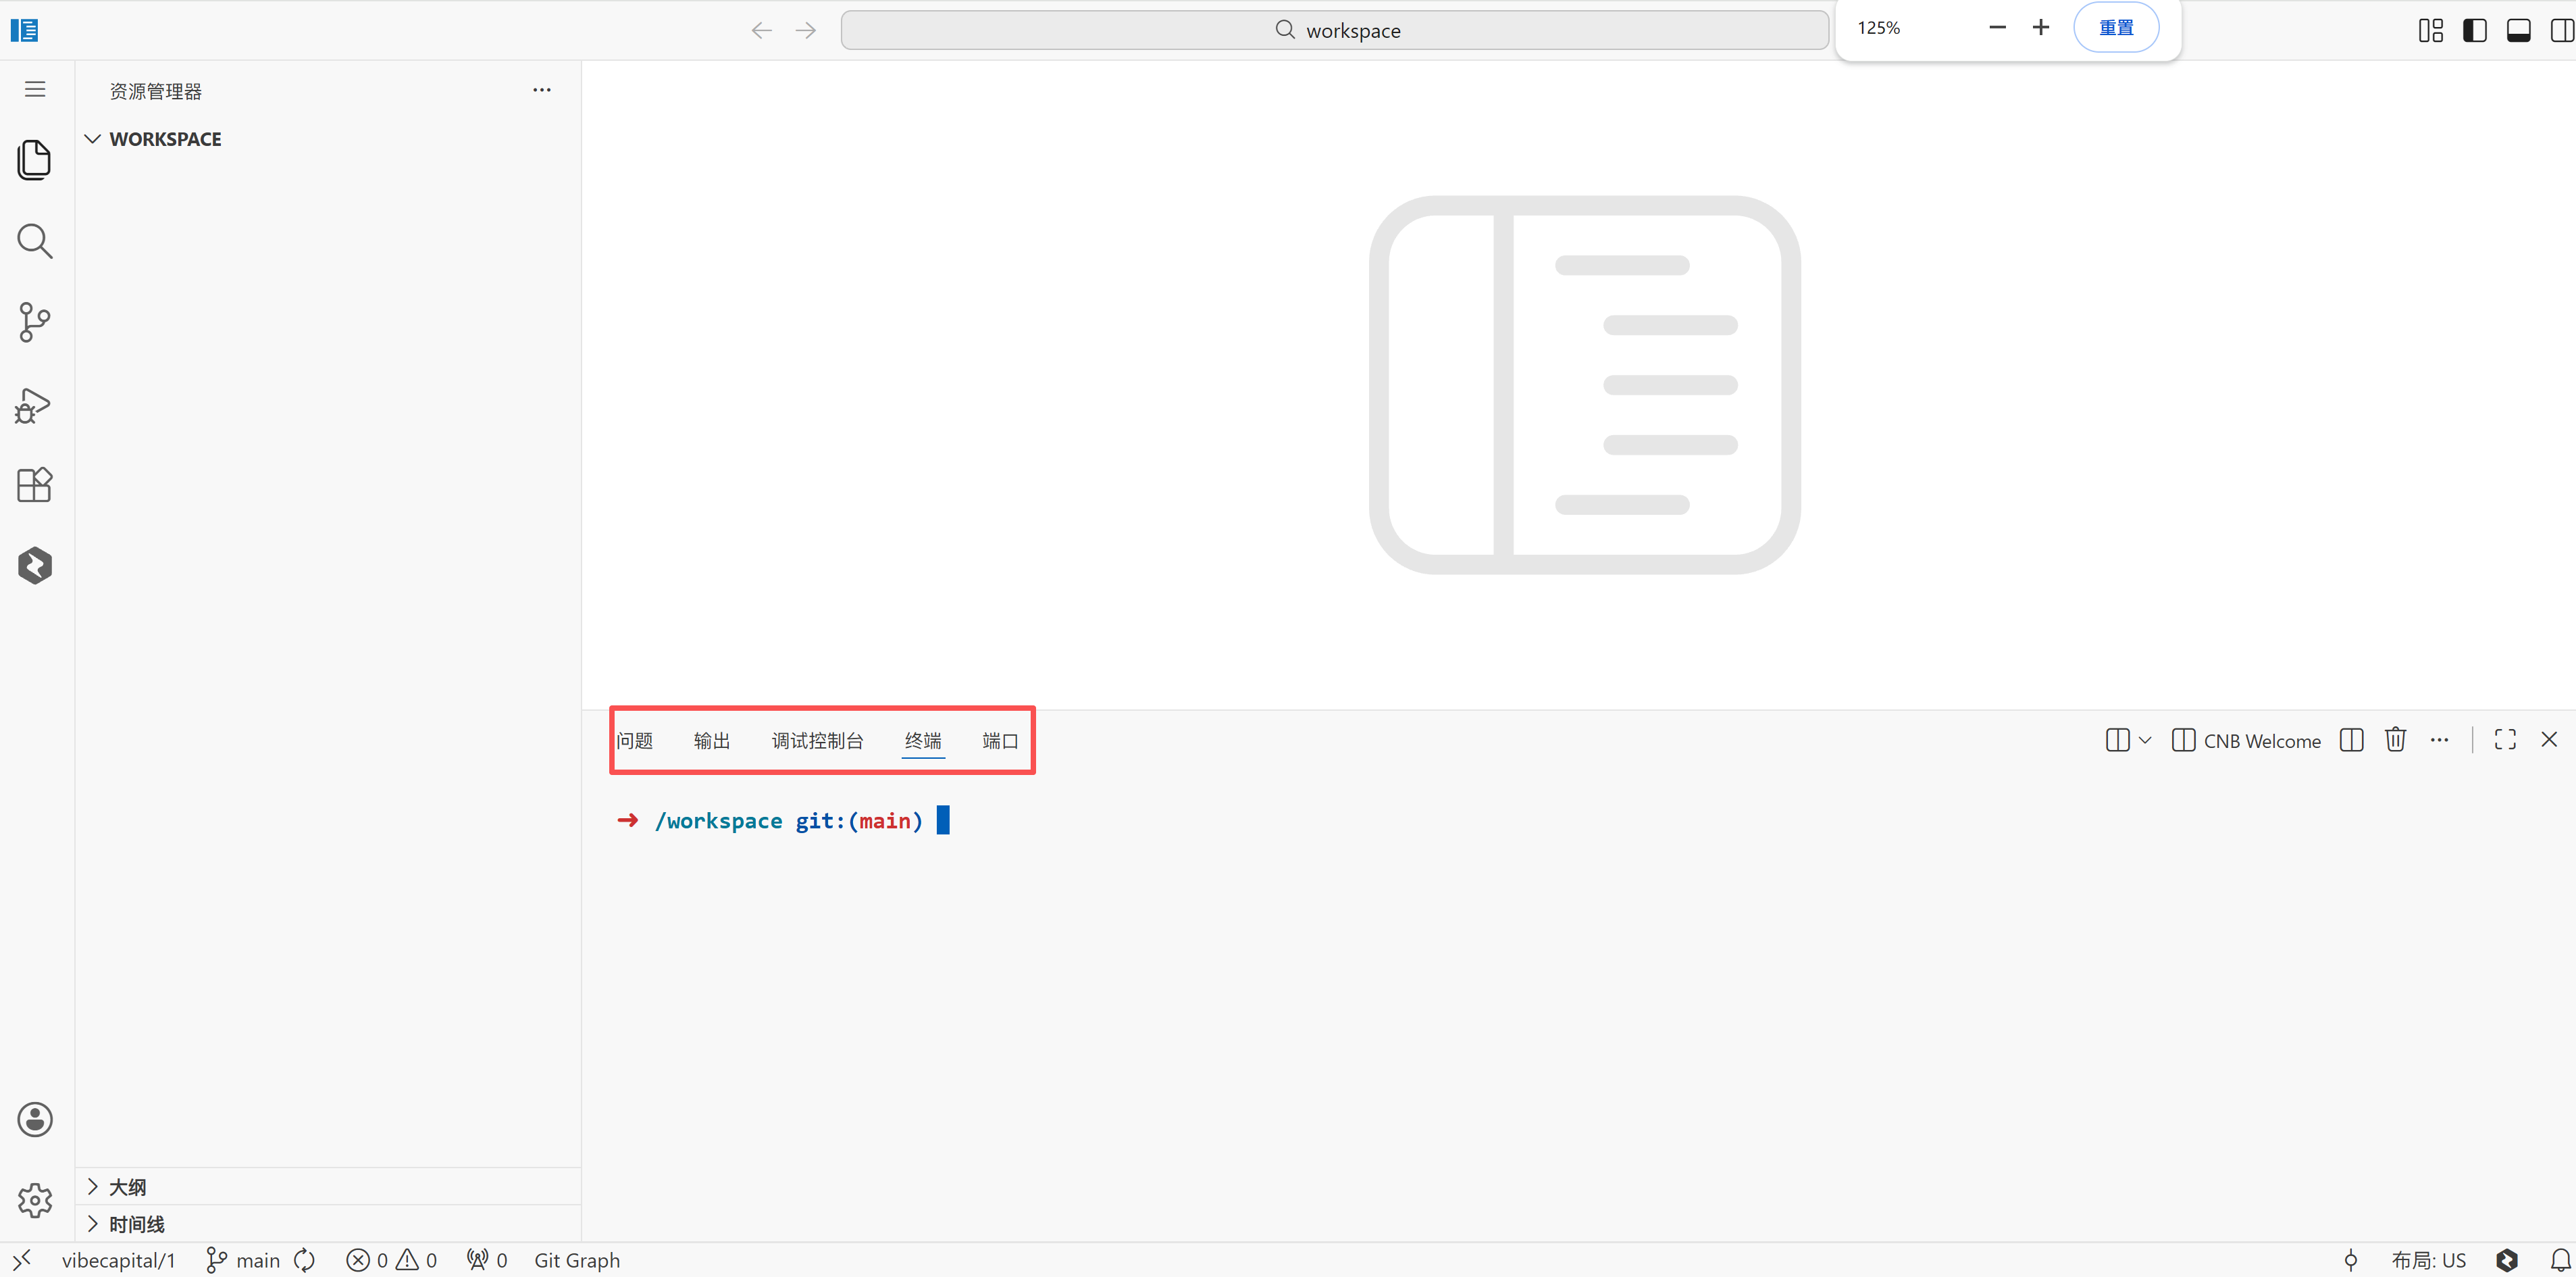Open the Manage settings gear icon

pos(35,1200)
